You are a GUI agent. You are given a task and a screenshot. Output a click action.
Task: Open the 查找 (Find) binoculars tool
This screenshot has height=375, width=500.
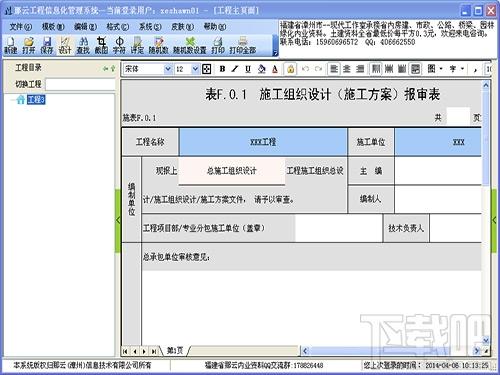pos(83,45)
